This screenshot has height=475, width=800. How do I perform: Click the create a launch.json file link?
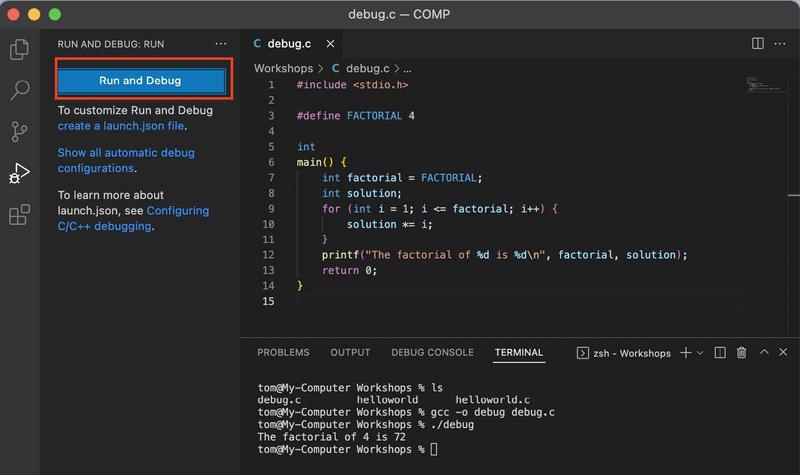tap(121, 126)
